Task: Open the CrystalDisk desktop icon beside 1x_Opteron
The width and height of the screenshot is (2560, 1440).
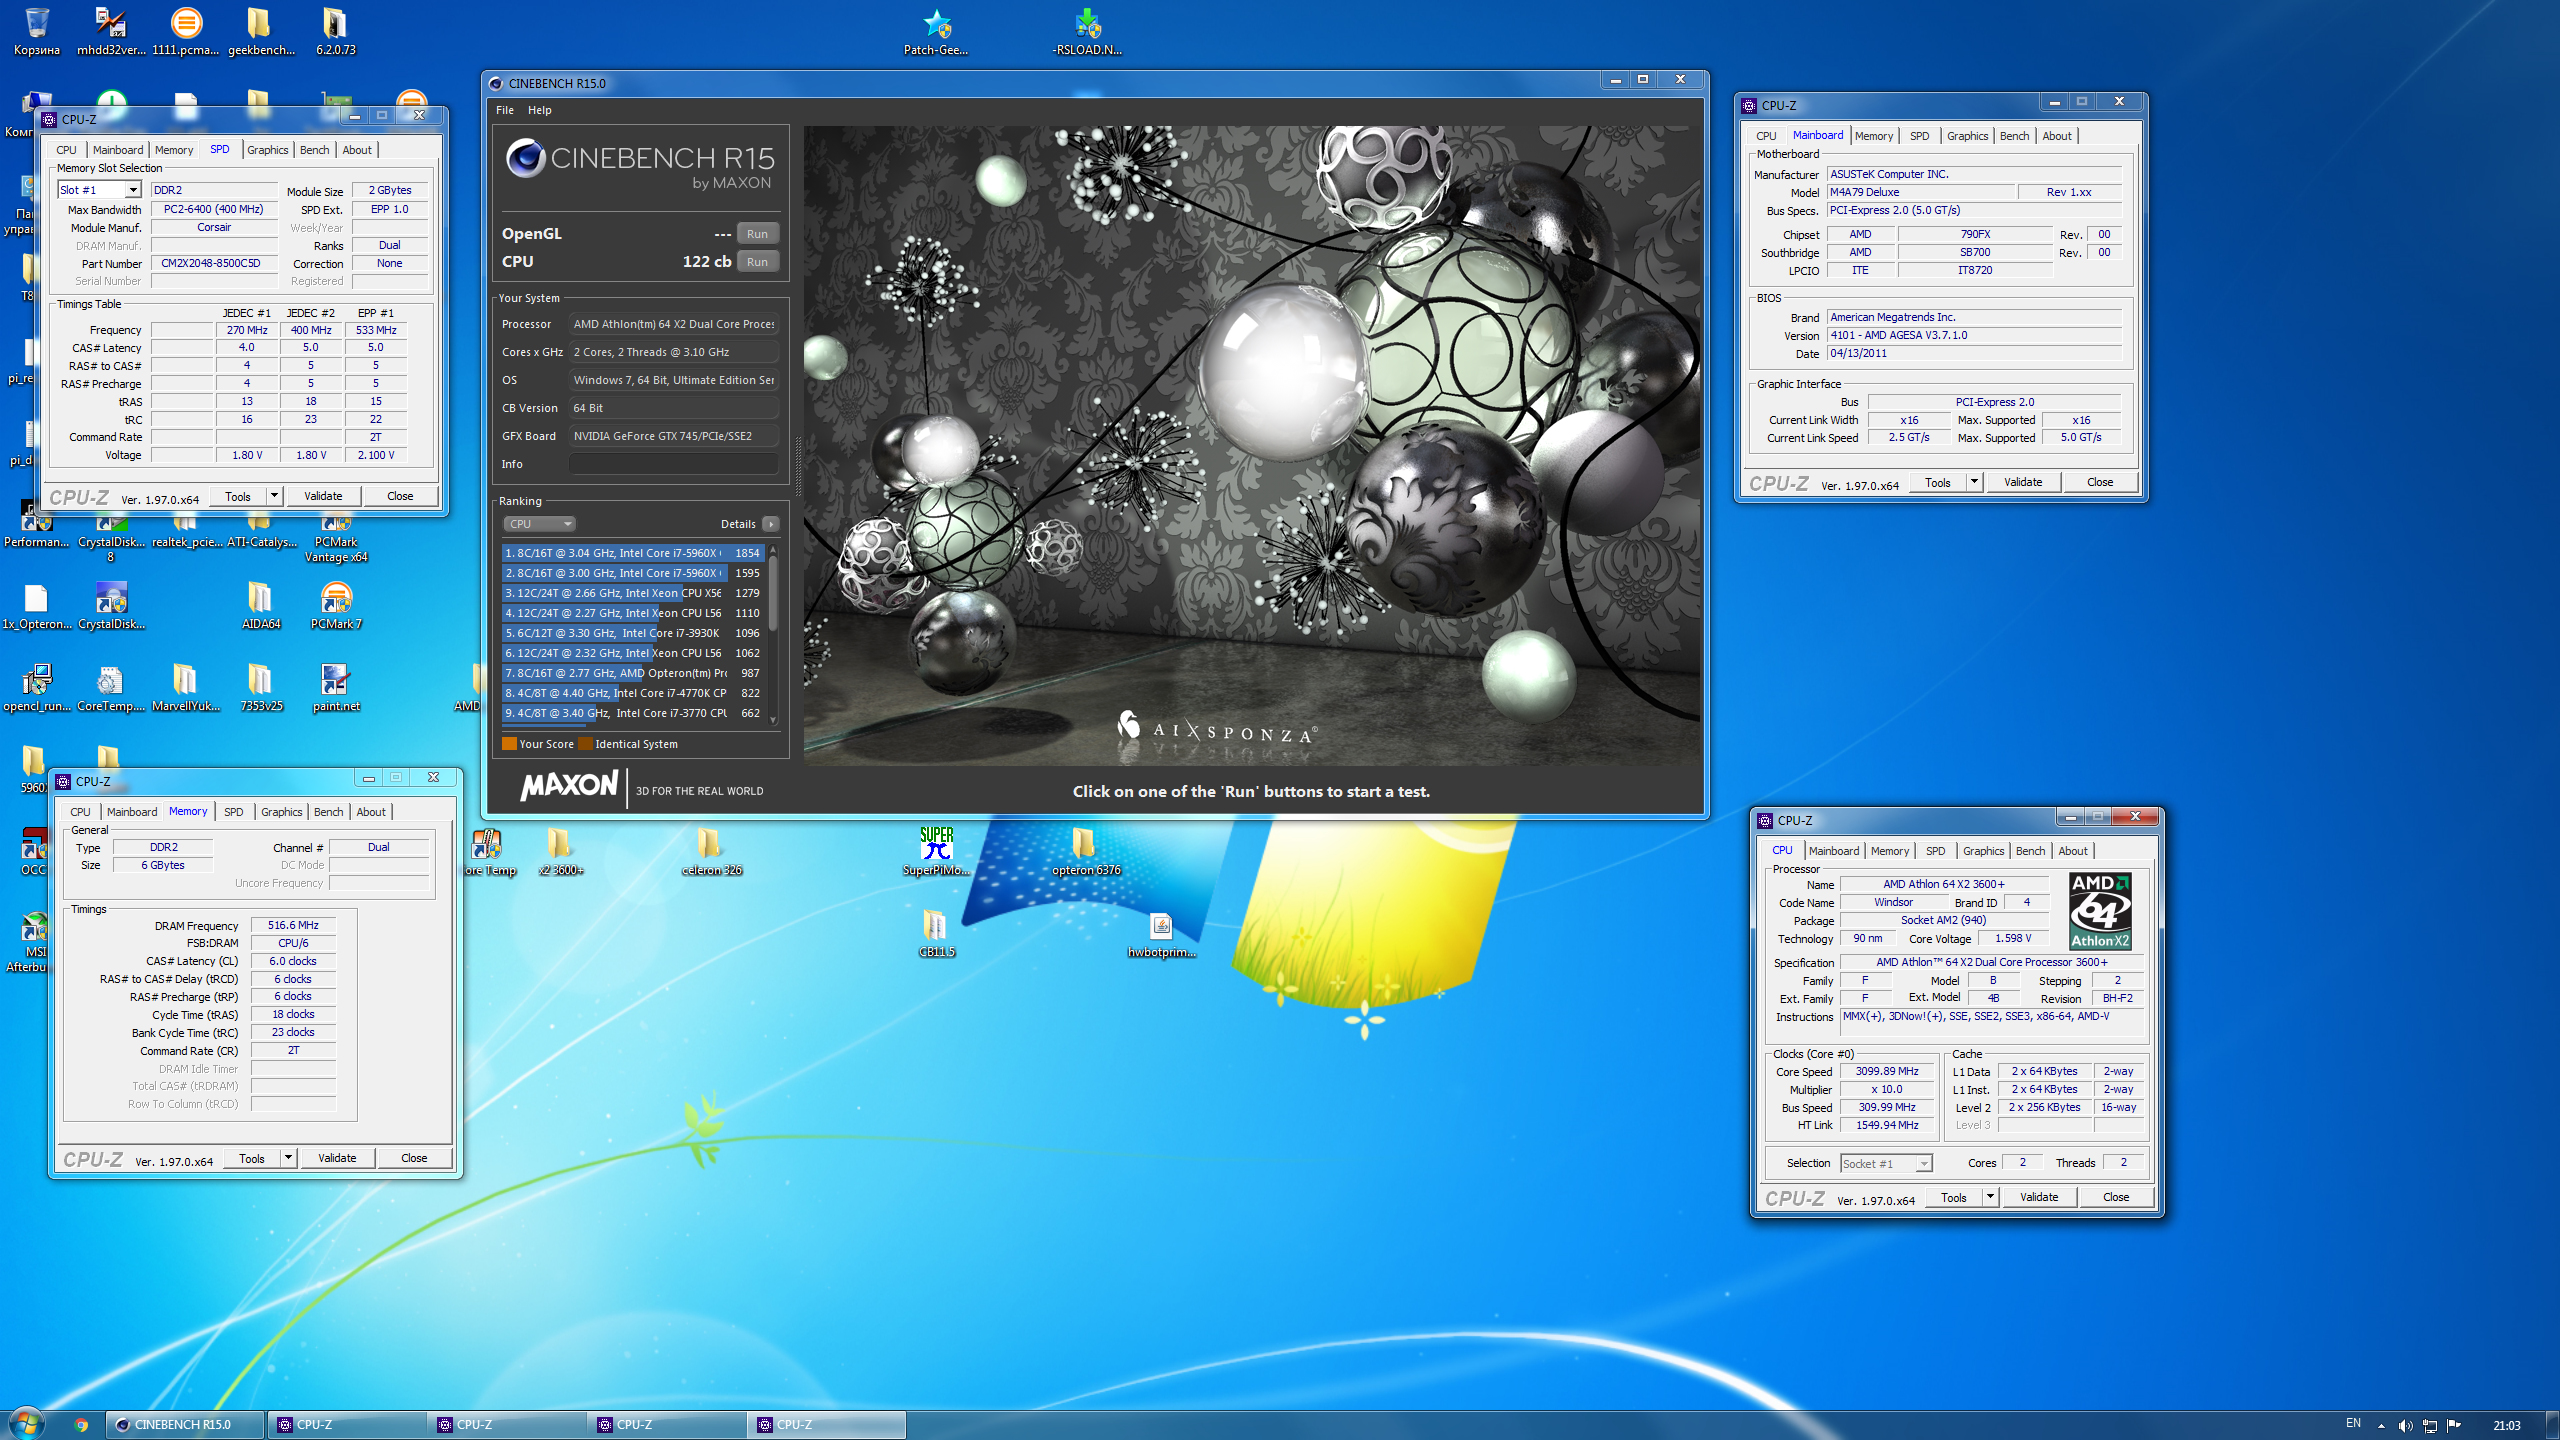Action: click(111, 605)
